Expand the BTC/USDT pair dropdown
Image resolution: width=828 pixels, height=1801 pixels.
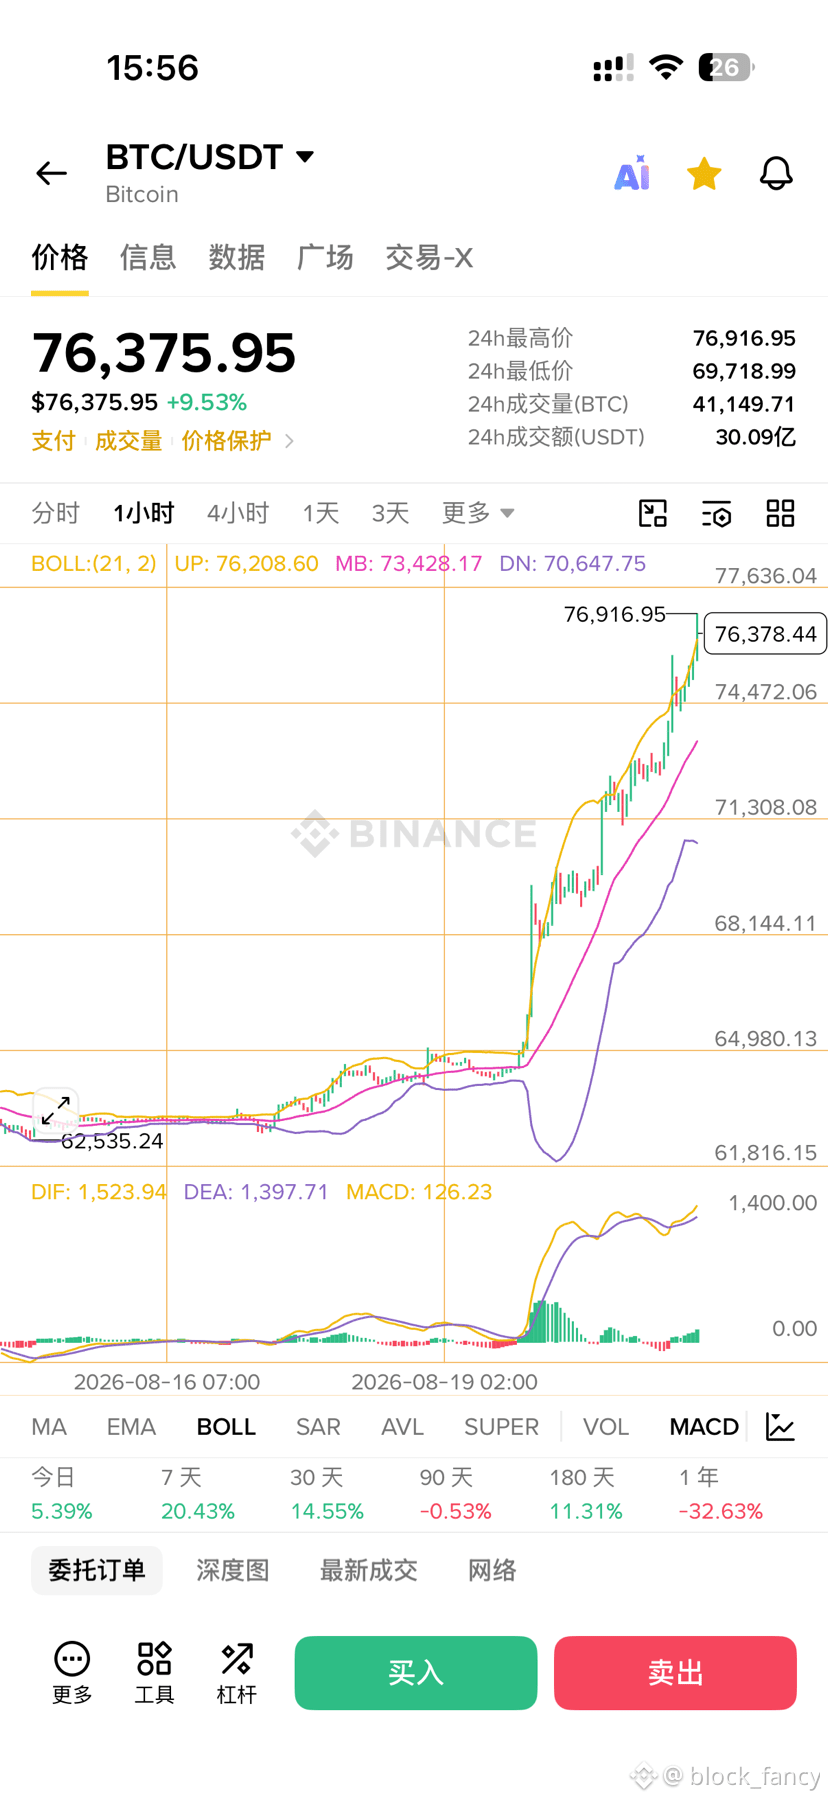click(305, 157)
